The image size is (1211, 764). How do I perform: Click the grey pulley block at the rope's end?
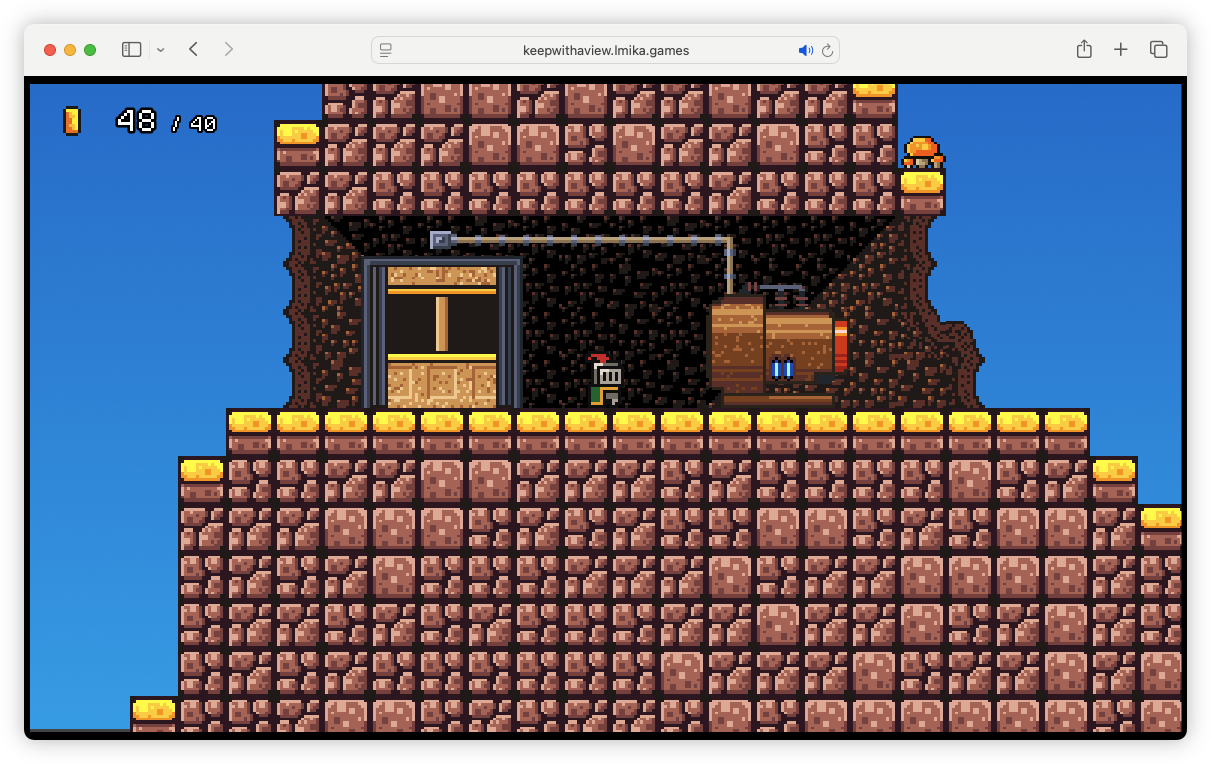[x=440, y=240]
